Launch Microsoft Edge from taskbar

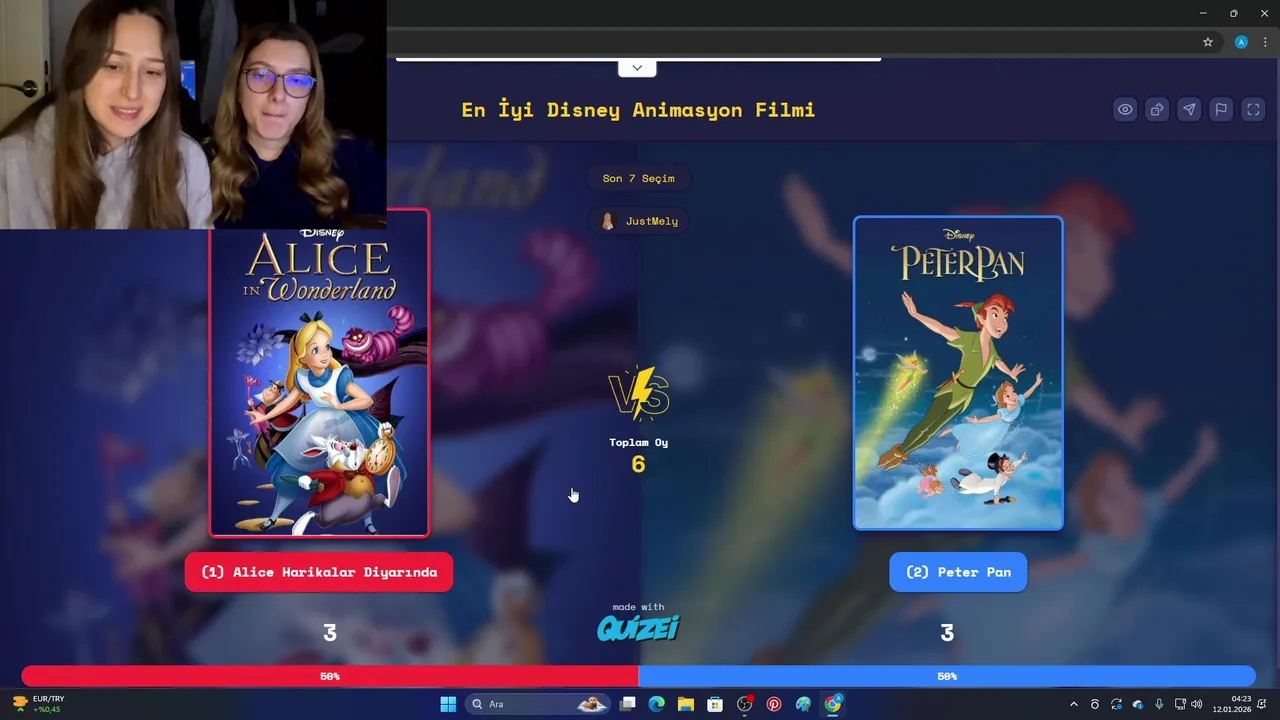point(656,704)
